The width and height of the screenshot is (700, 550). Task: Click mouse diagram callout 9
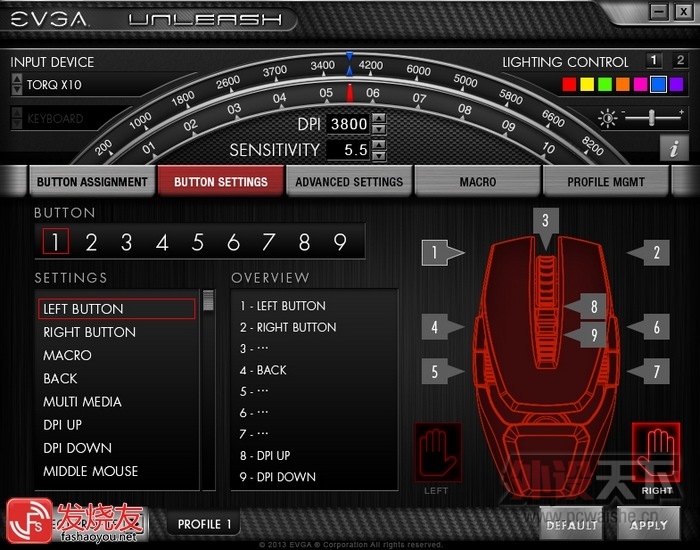pyautogui.click(x=586, y=334)
